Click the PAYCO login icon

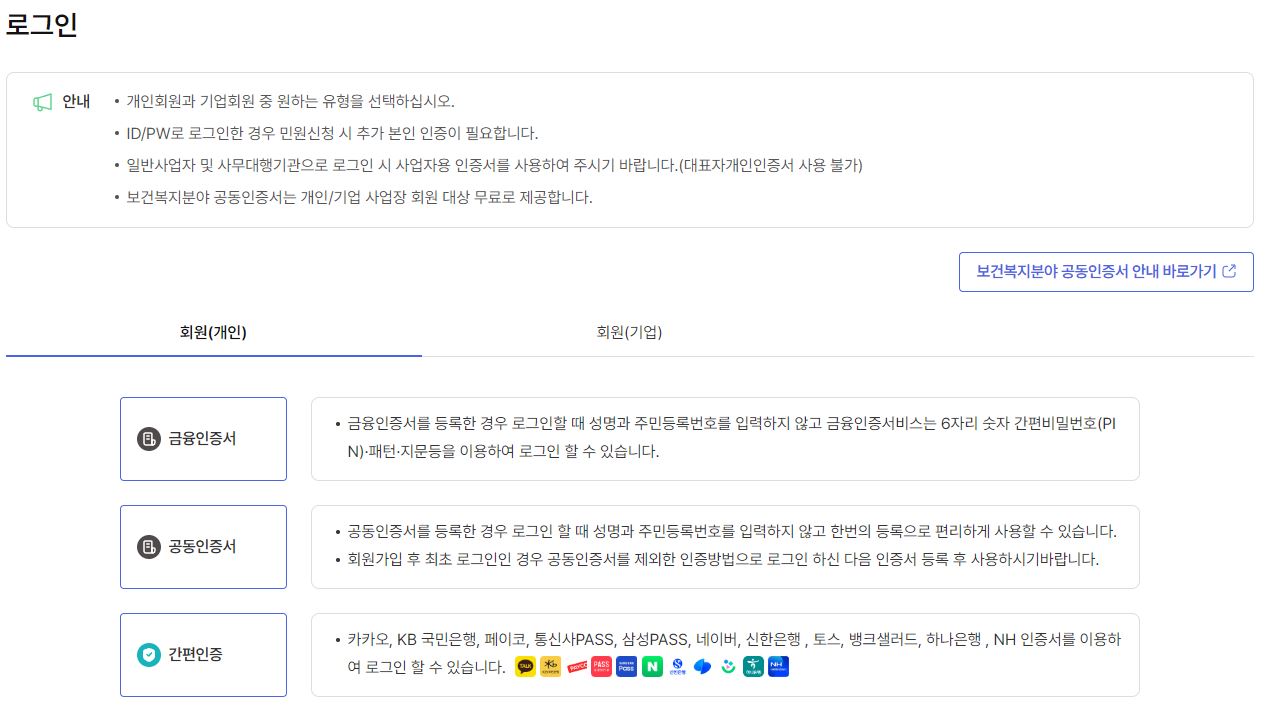(577, 667)
